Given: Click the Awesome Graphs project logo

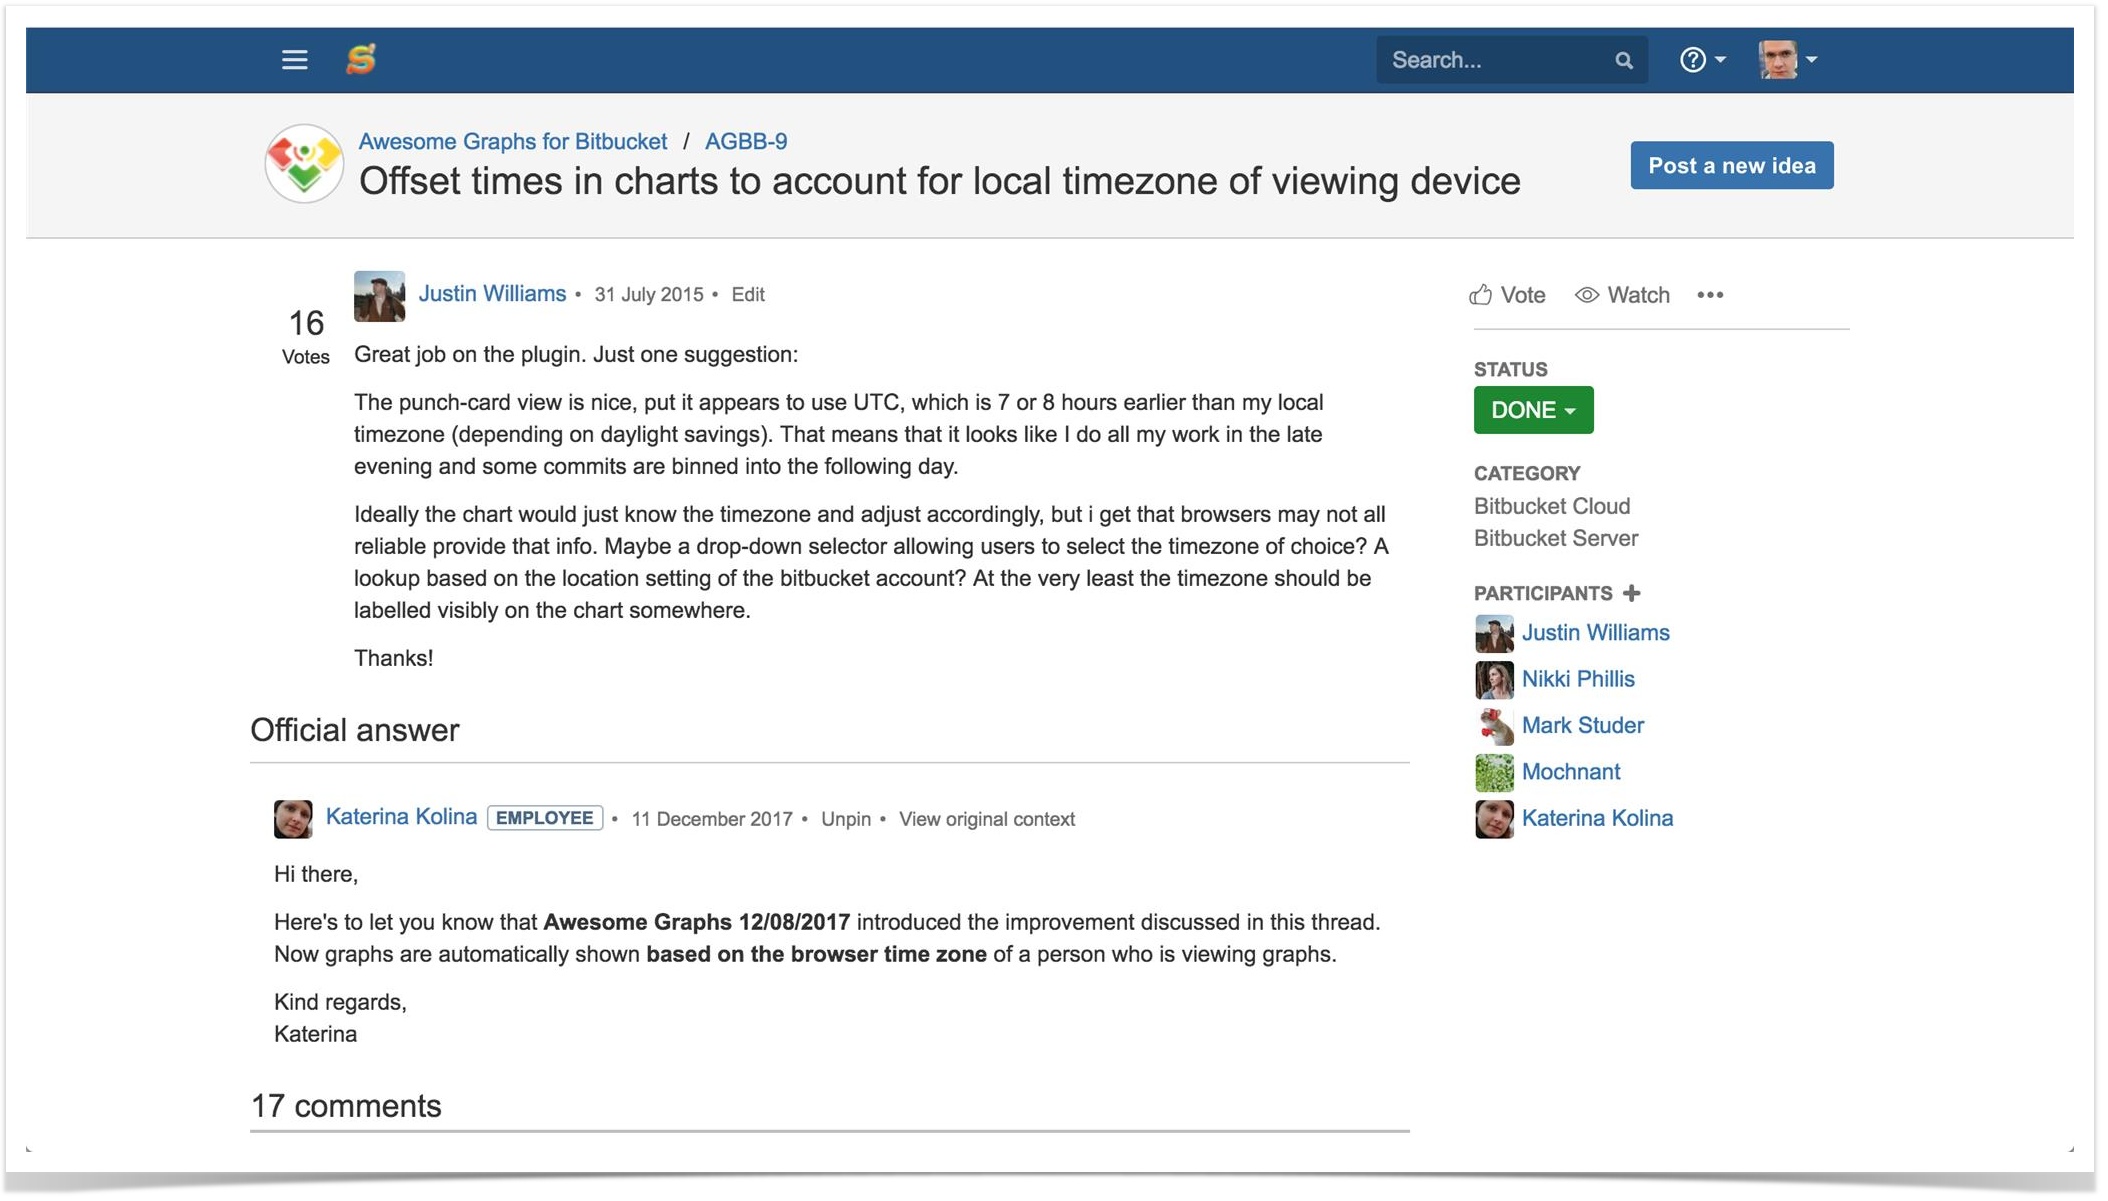Looking at the screenshot, I should click(x=304, y=163).
